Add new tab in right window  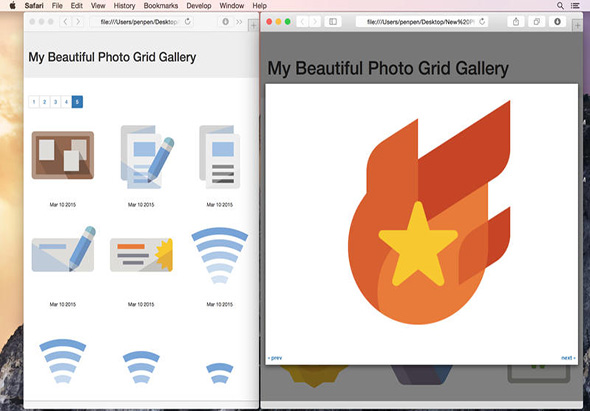pyautogui.click(x=577, y=26)
